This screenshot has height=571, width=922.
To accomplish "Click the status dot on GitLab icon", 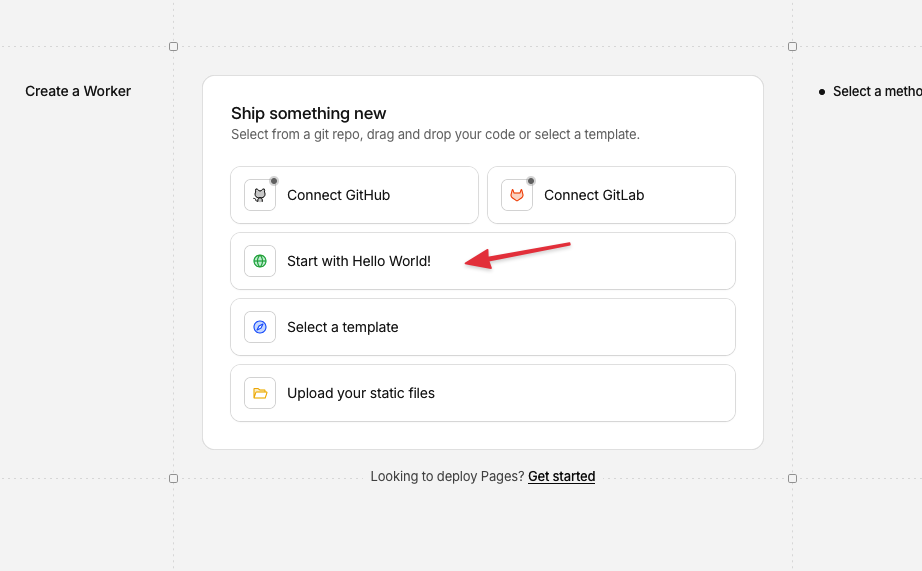I will pos(531,181).
